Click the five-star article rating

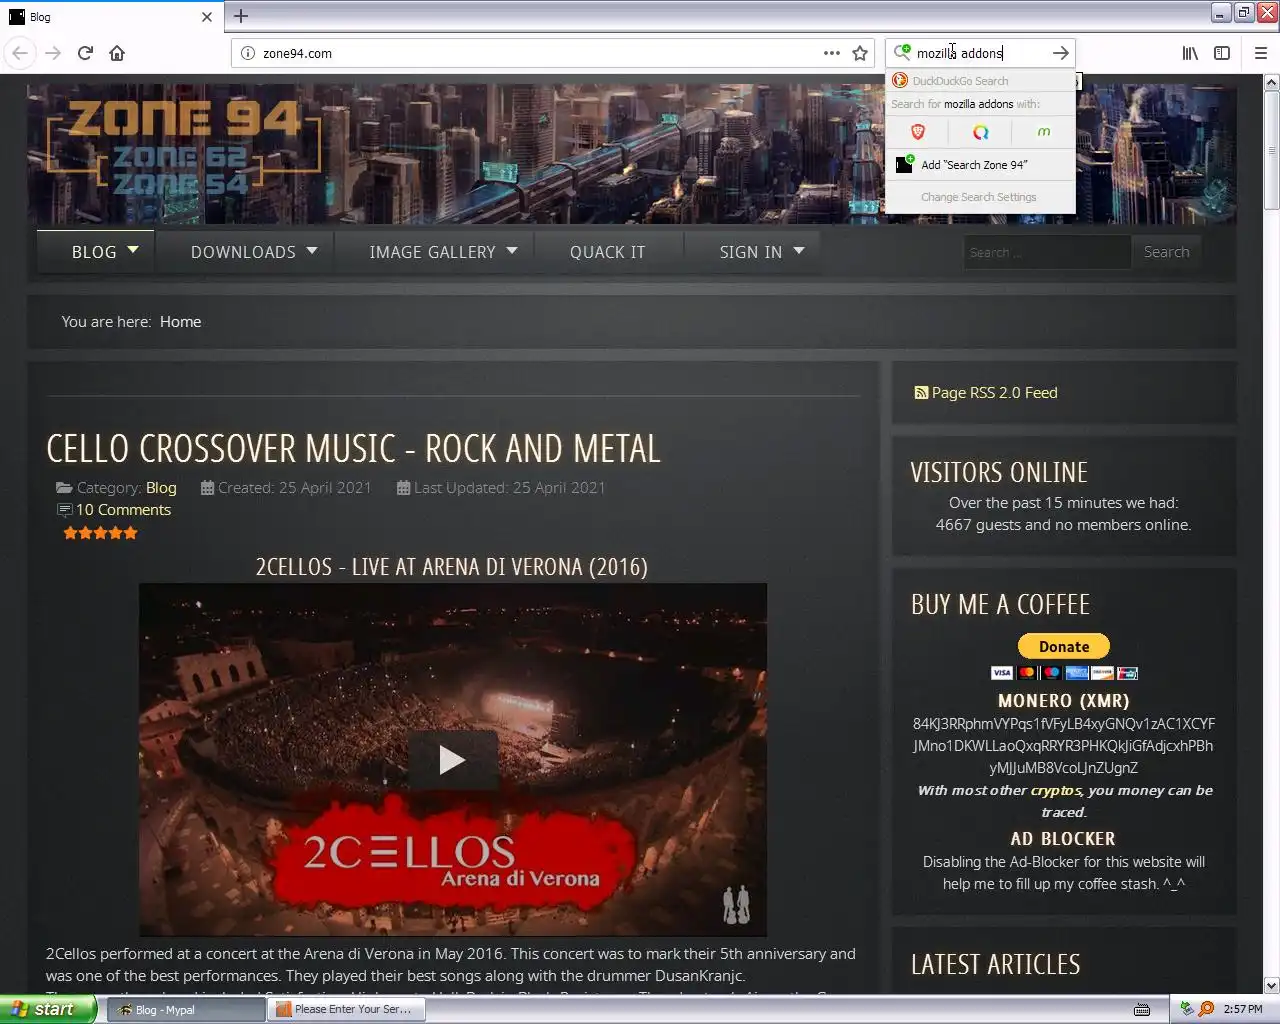click(x=100, y=533)
